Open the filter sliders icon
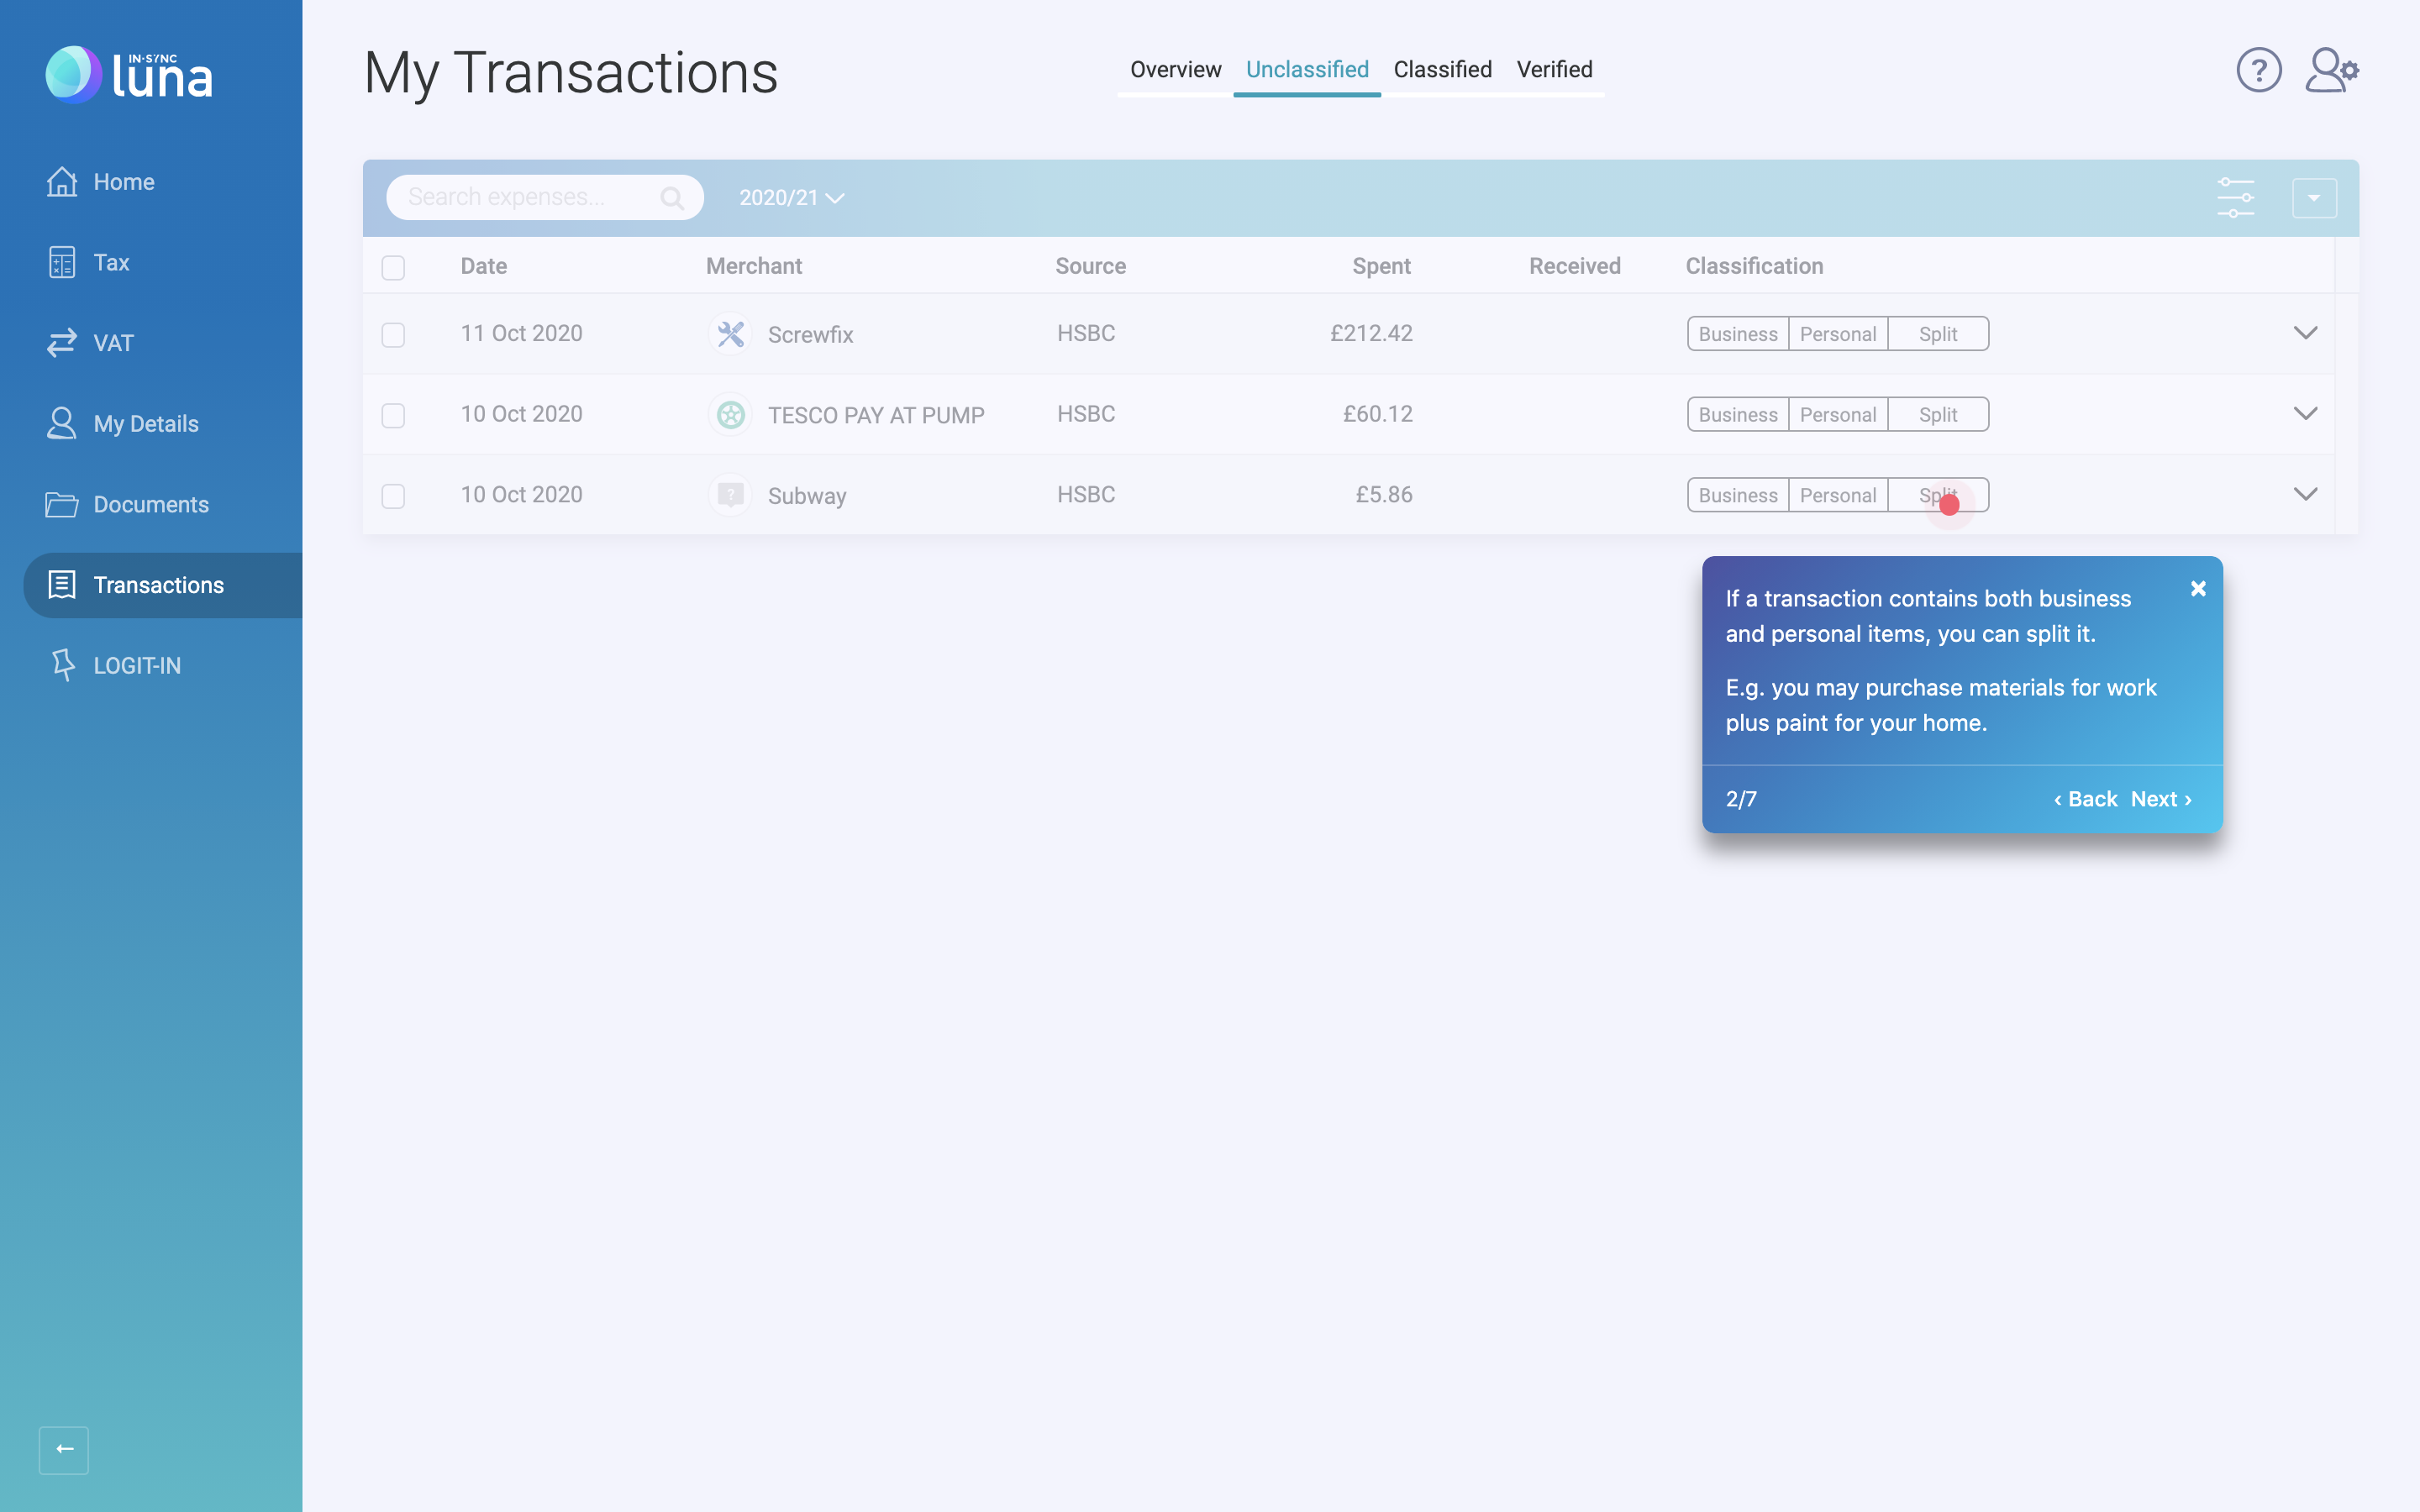Viewport: 2420px width, 1512px height. click(2235, 197)
